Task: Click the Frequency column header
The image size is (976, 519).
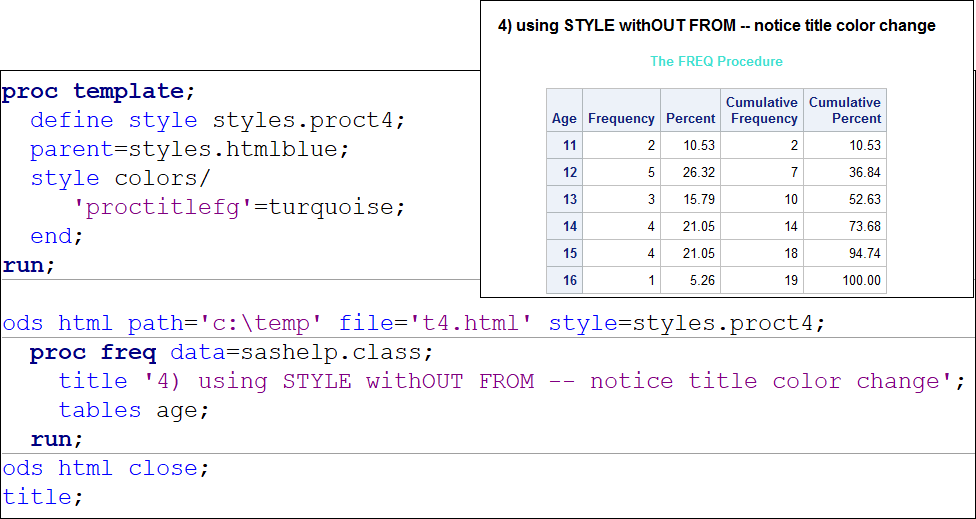Action: point(621,118)
